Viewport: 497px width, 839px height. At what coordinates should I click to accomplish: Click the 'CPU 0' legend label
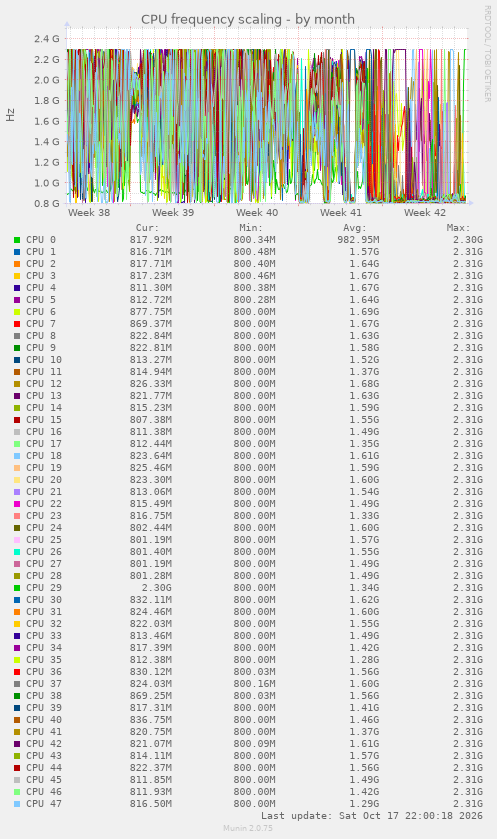click(41, 240)
